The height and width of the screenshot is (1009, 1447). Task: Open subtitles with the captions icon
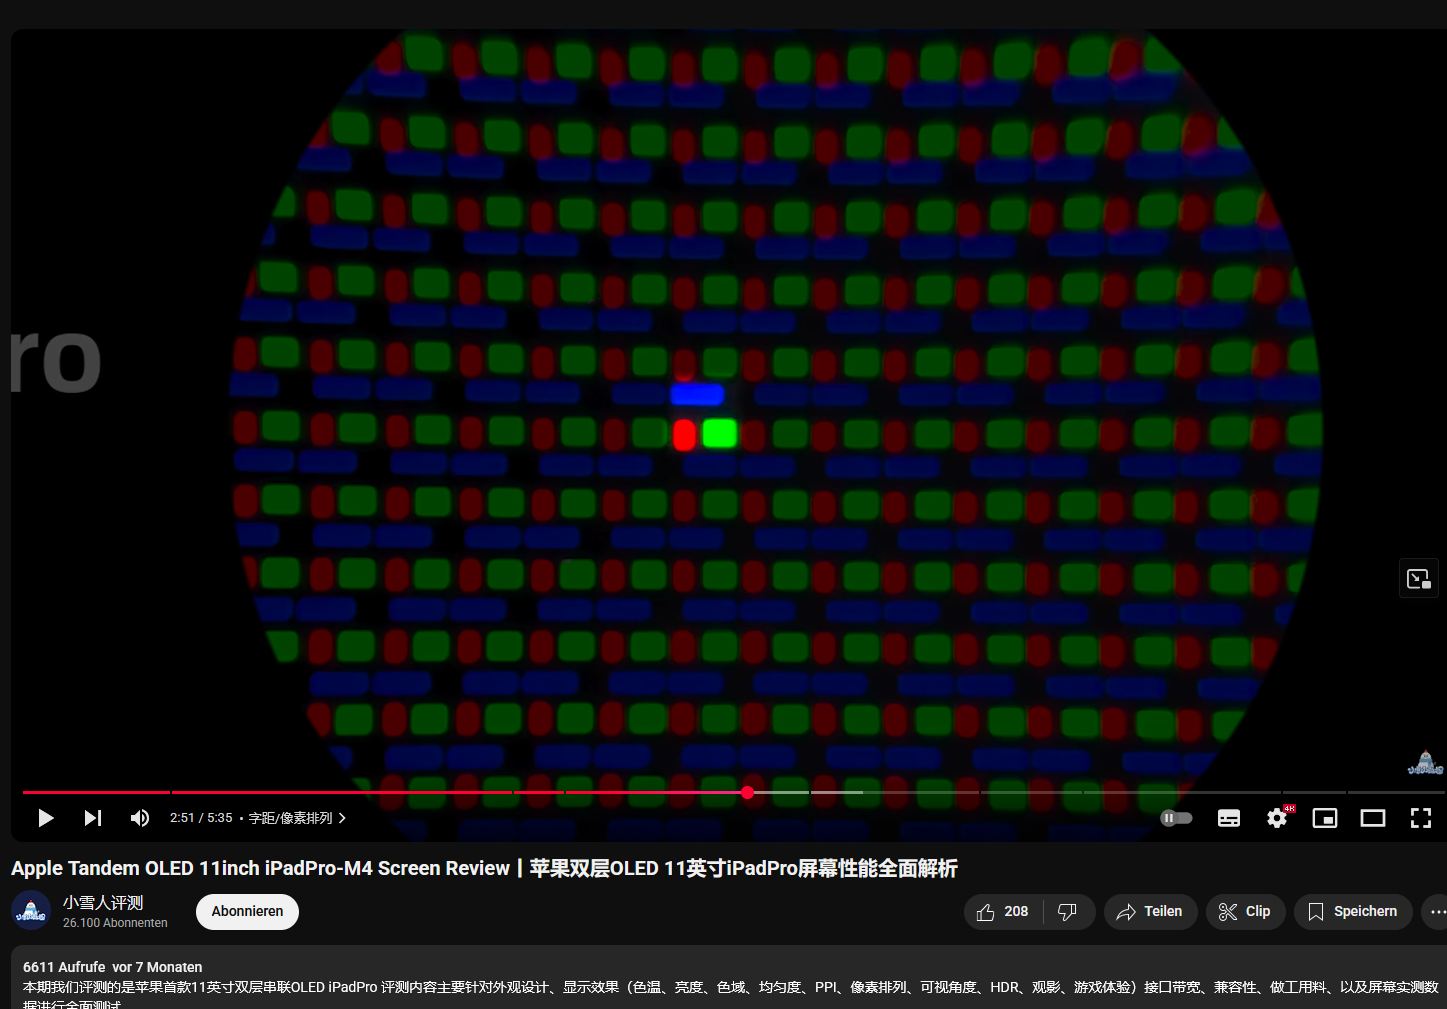(x=1228, y=817)
